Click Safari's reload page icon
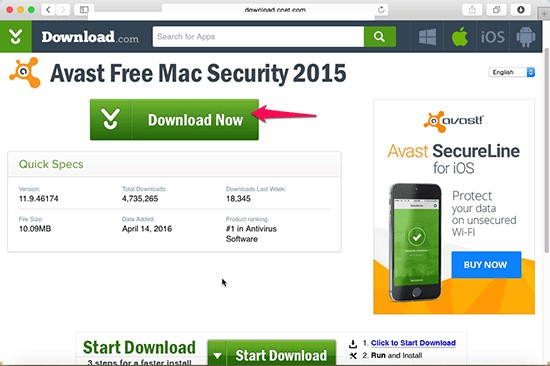 coord(381,10)
